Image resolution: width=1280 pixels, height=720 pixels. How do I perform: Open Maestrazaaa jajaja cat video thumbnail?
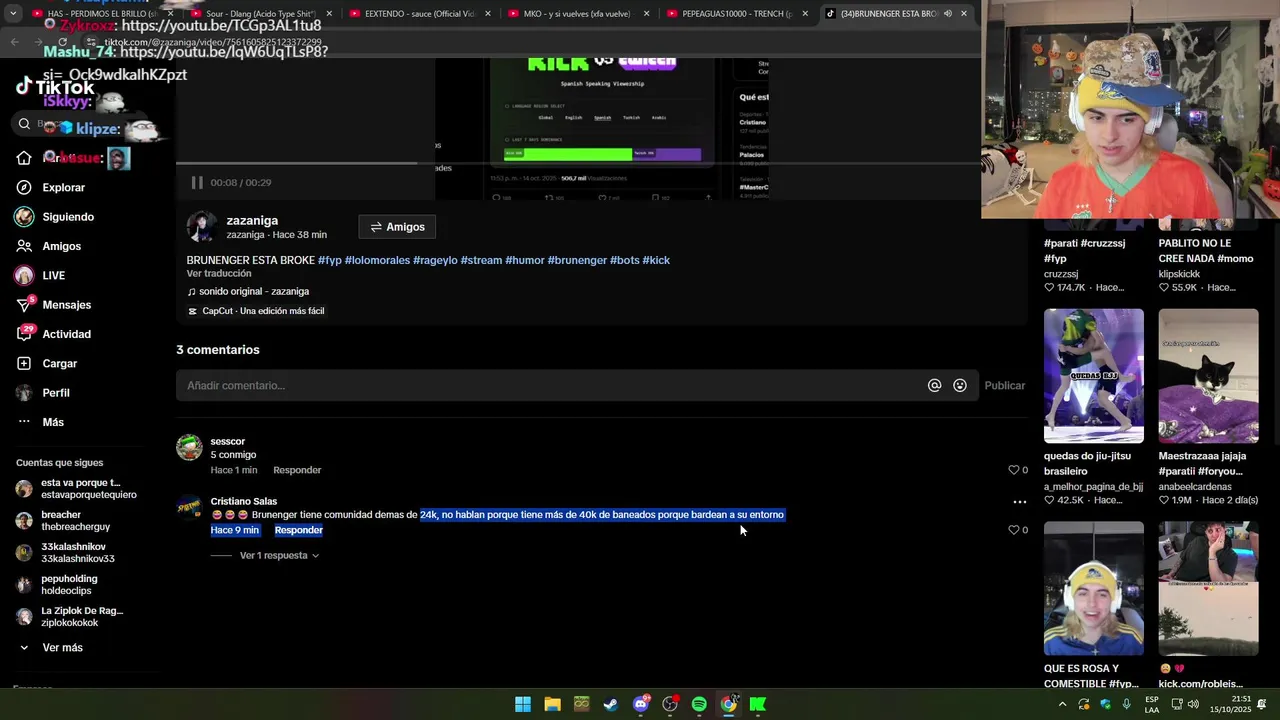tap(1208, 375)
